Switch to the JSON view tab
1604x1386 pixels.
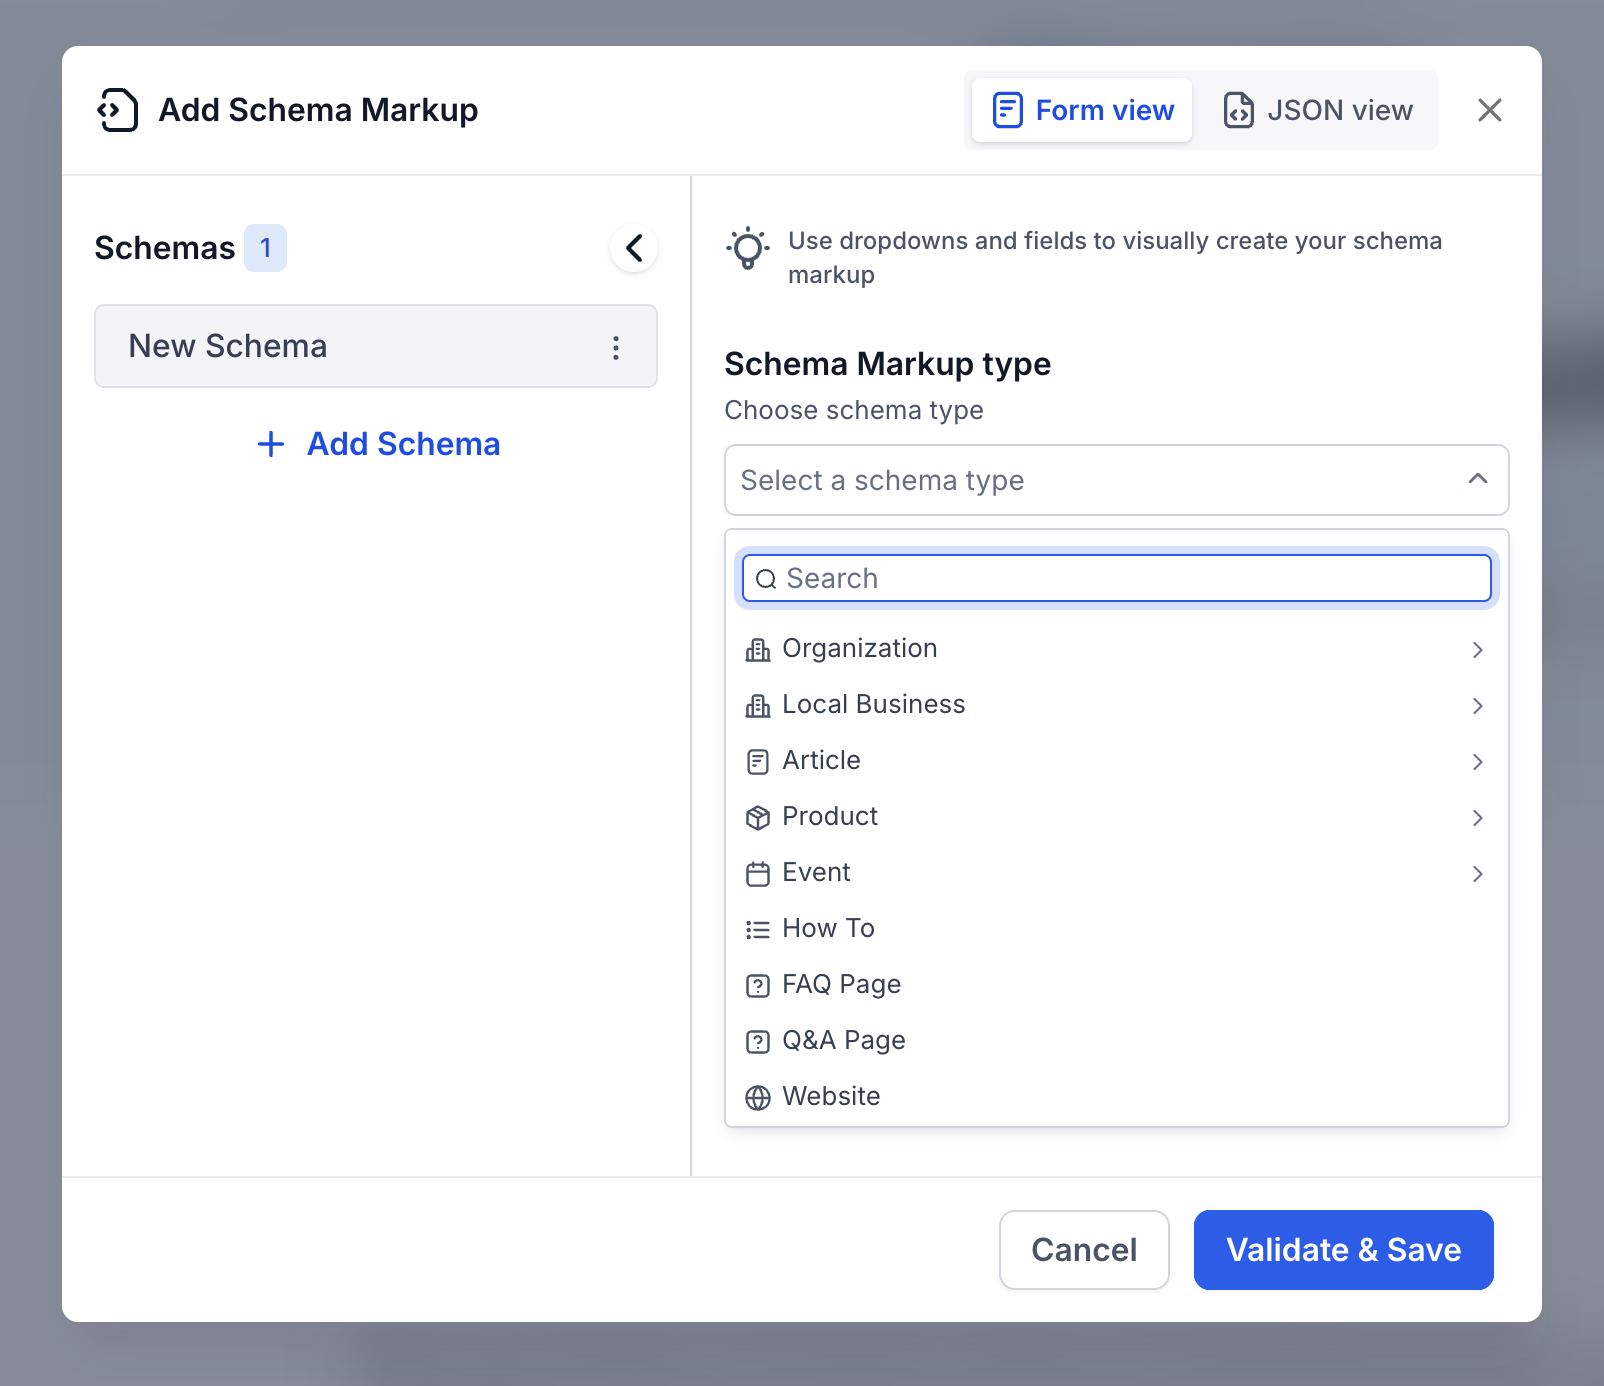tap(1318, 110)
